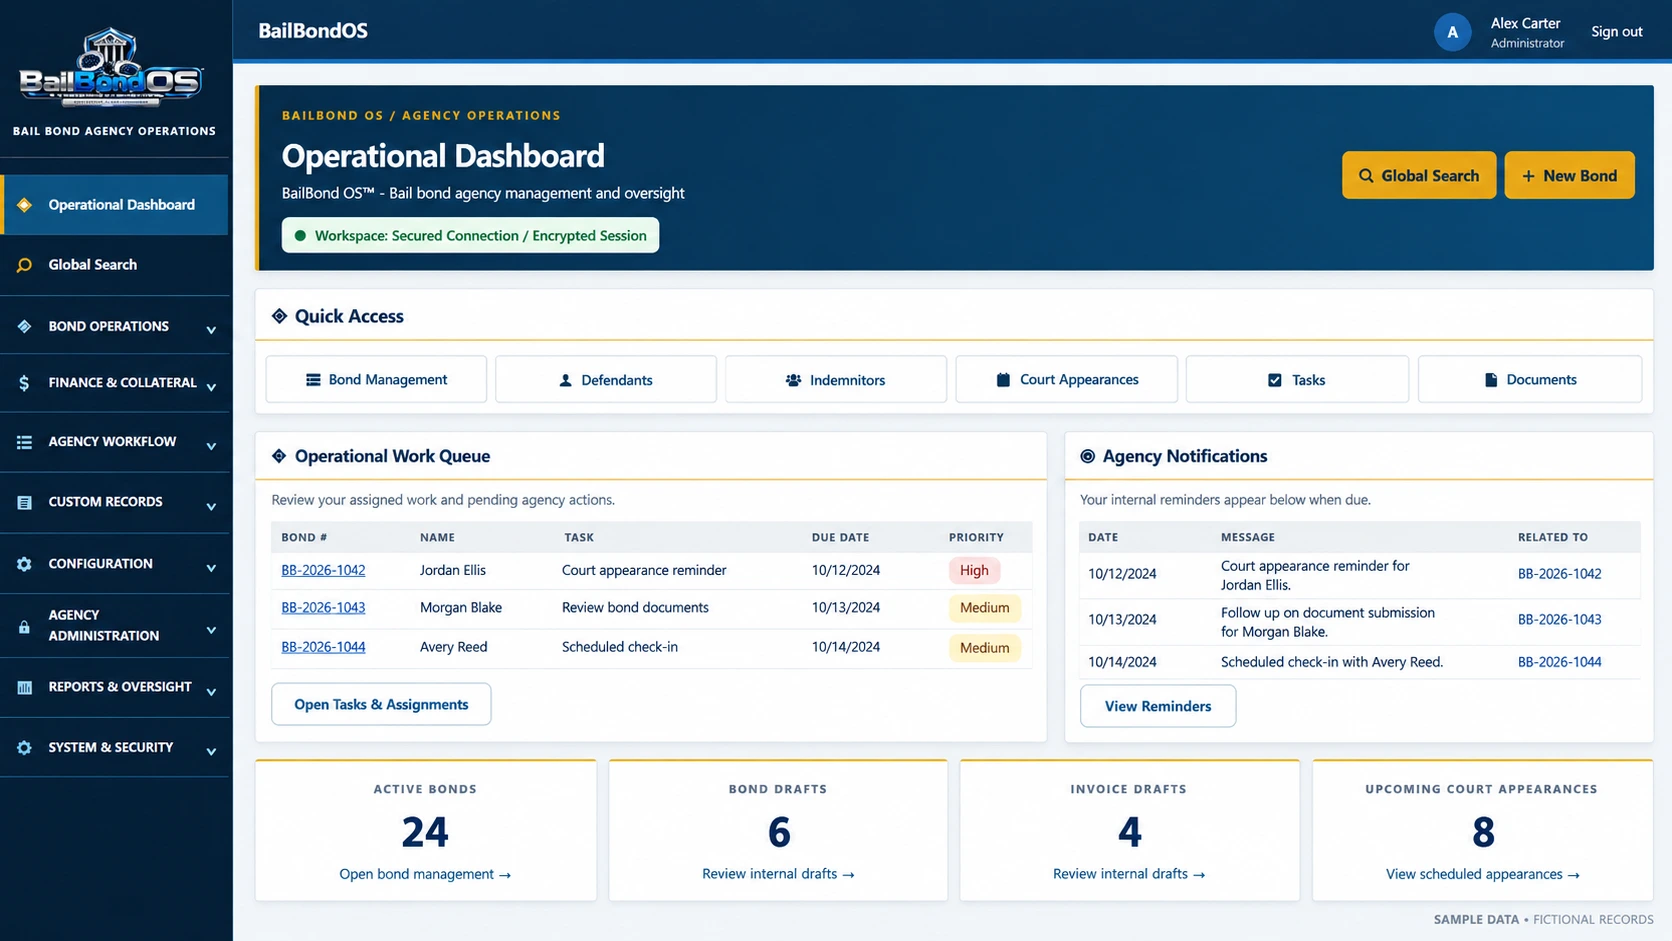
Task: Expand Agency Workflow chevron
Action: (211, 446)
